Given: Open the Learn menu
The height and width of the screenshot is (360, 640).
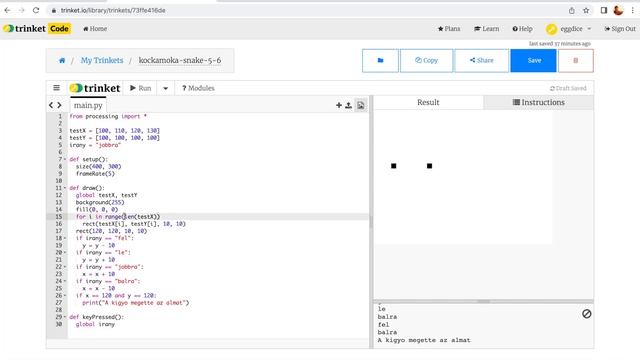Looking at the screenshot, I should (x=487, y=29).
